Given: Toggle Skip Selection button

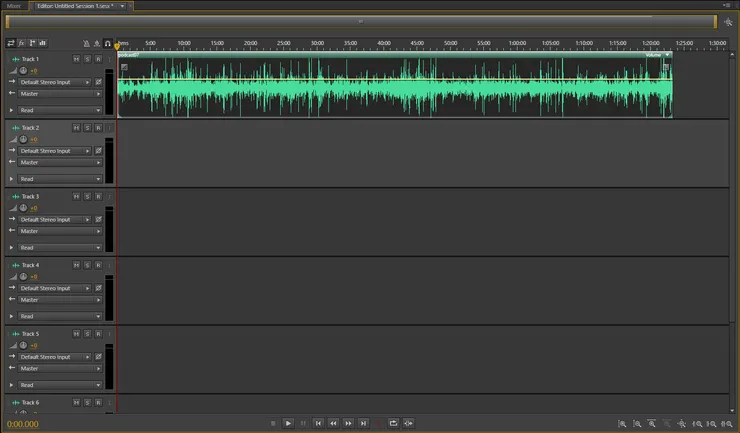Looking at the screenshot, I should tap(409, 424).
